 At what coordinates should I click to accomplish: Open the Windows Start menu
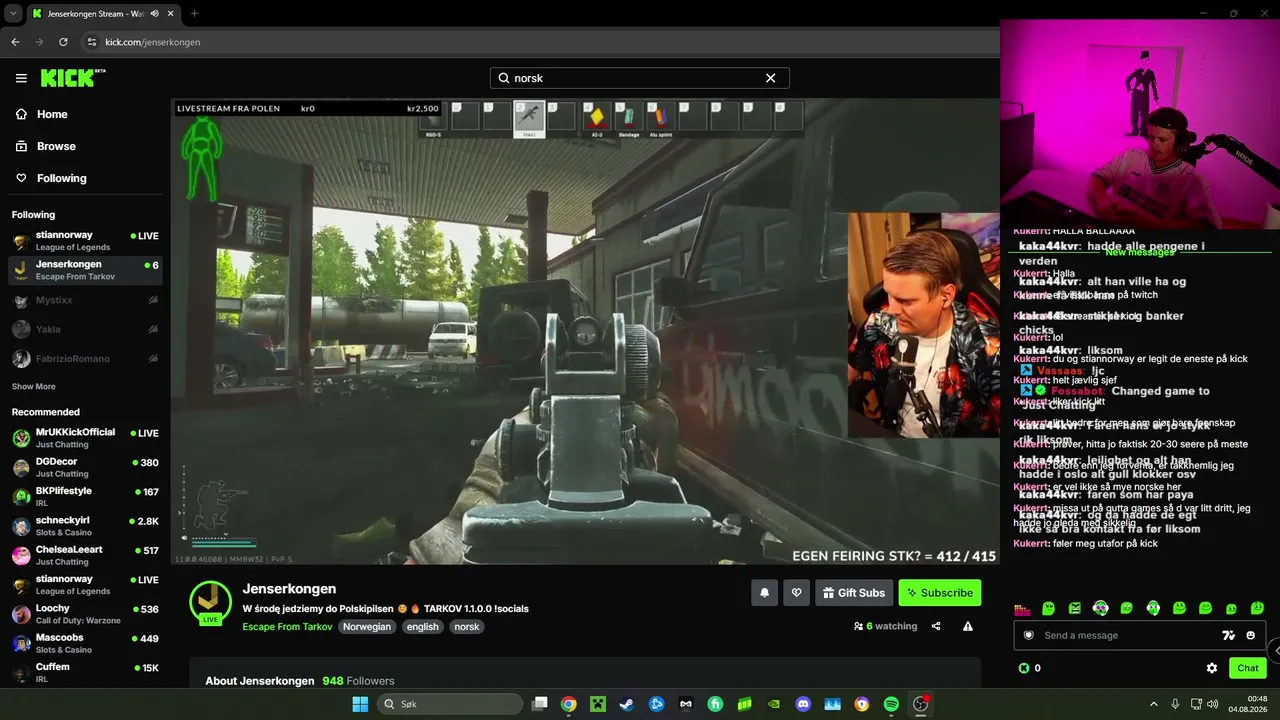[360, 704]
